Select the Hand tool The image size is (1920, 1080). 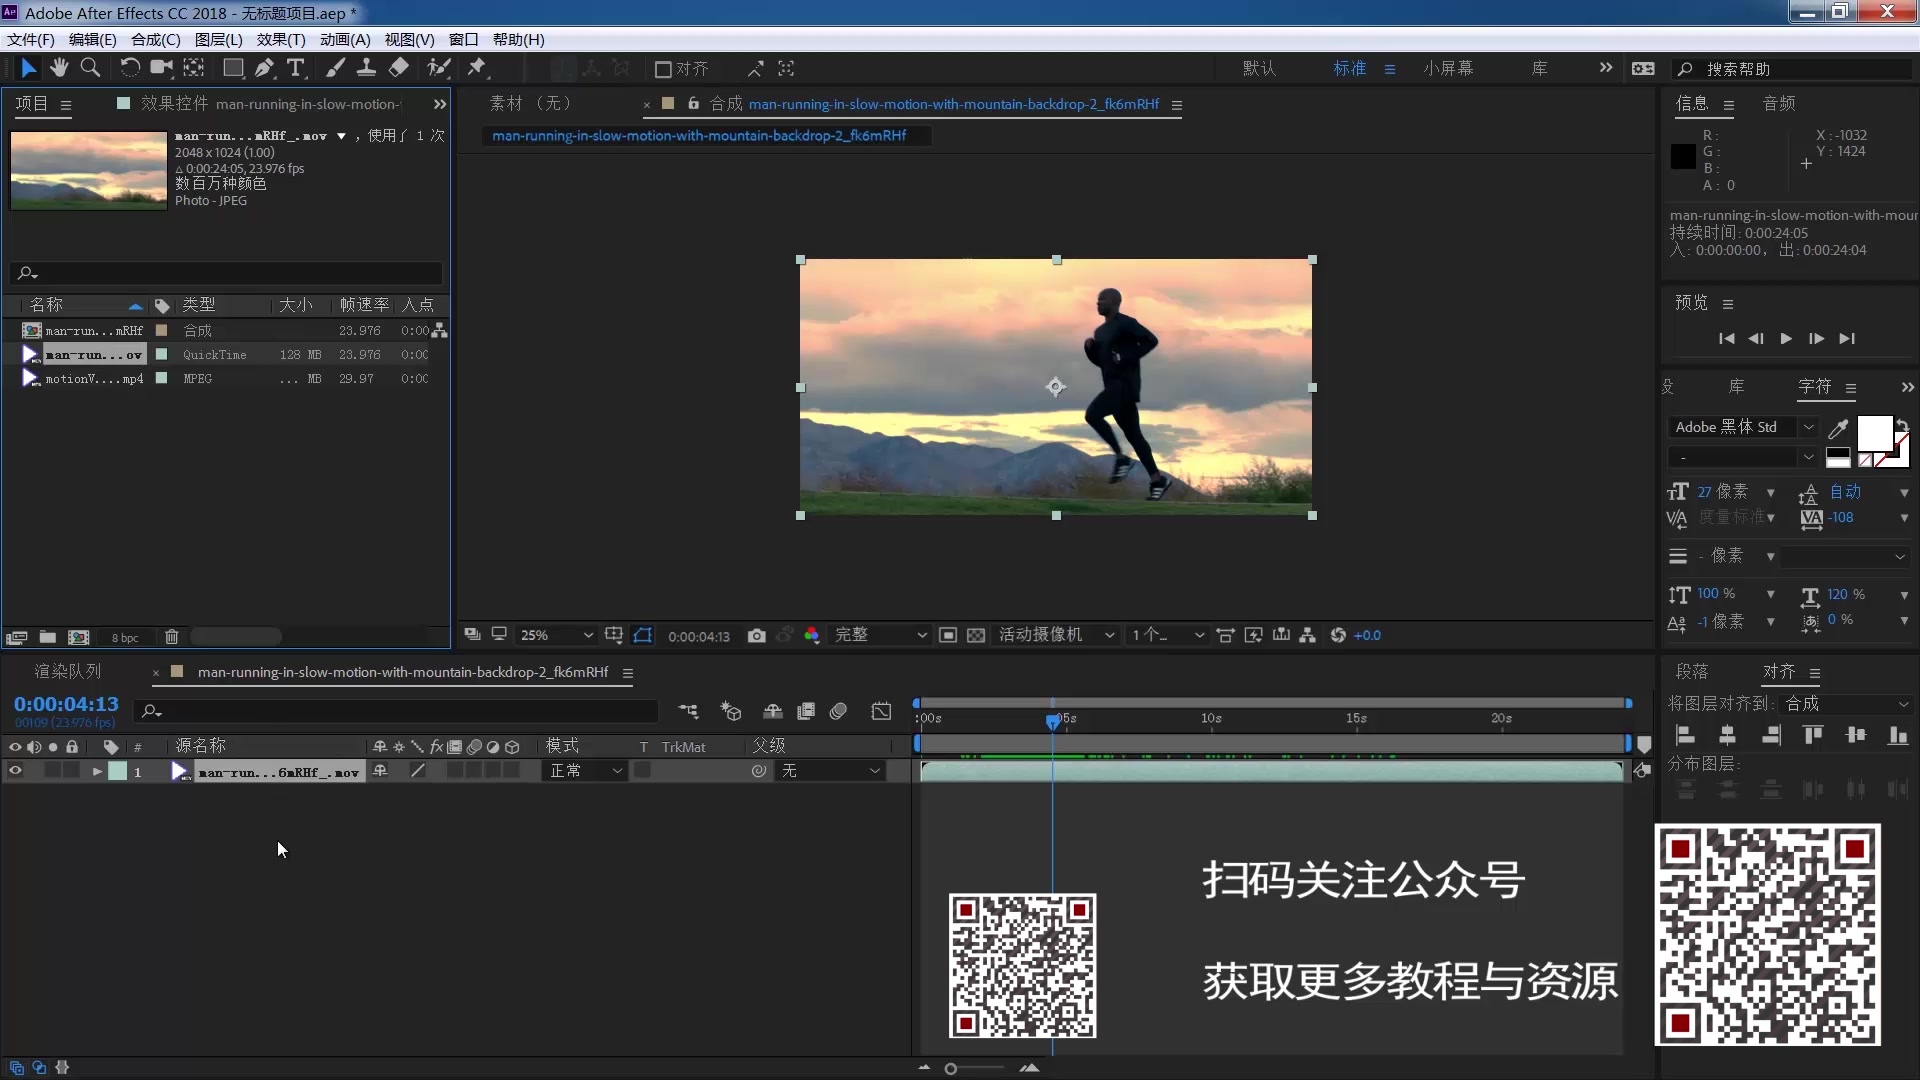coord(59,68)
